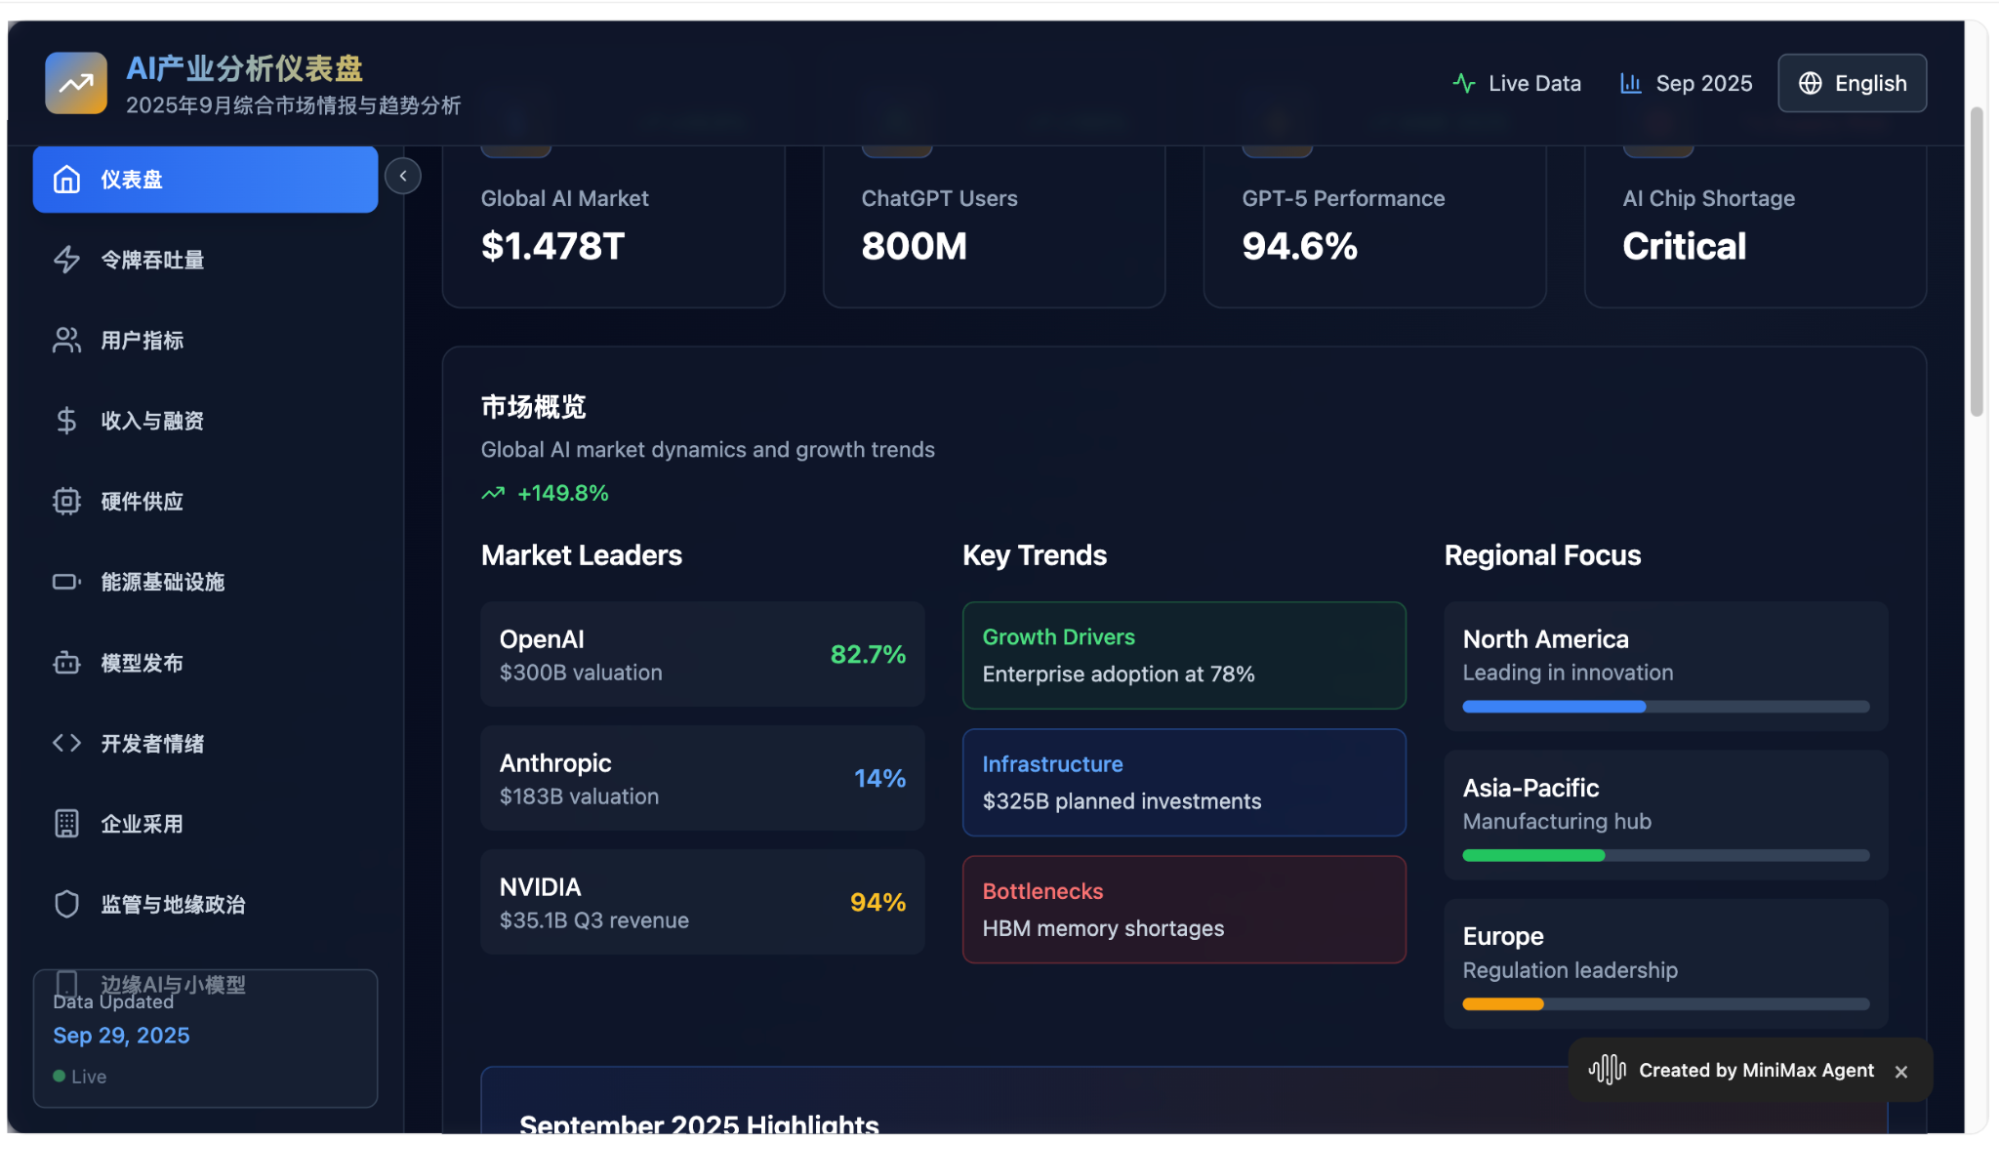Open the 收入与融资 revenue and funding view
The width and height of the screenshot is (1999, 1153).
pyautogui.click(x=67, y=420)
